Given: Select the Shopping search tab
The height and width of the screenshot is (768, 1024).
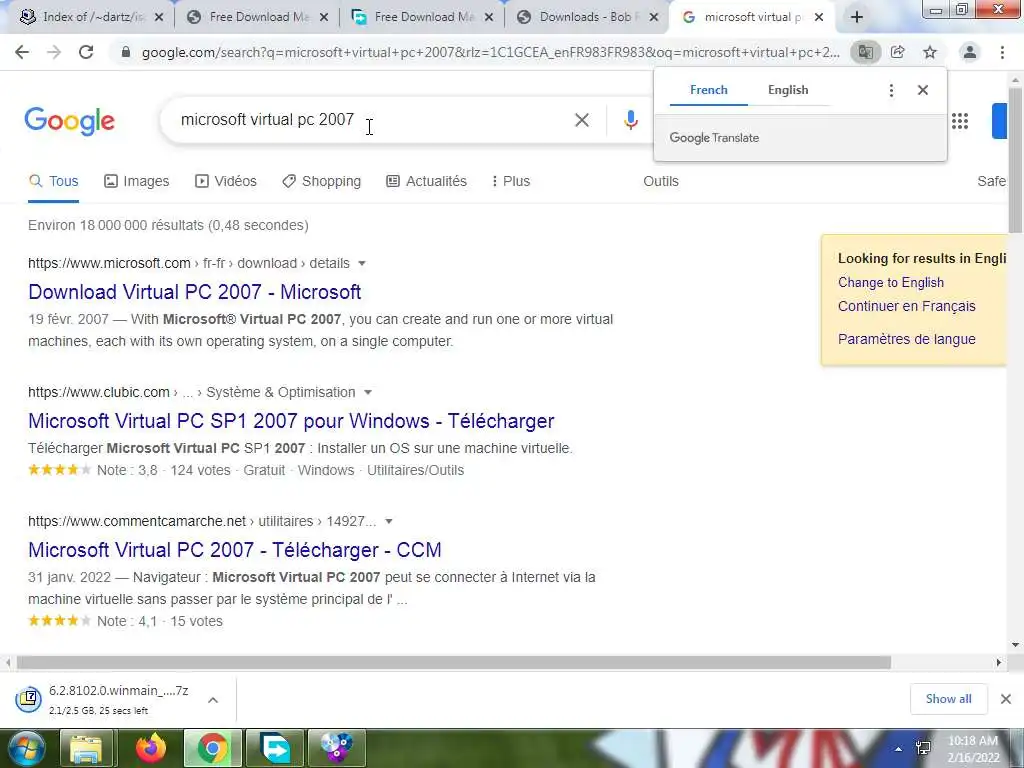Looking at the screenshot, I should 321,181.
